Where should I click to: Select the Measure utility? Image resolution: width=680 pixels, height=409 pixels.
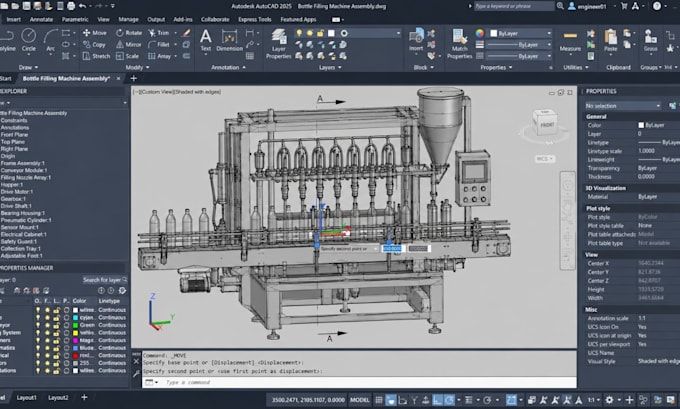click(570, 40)
